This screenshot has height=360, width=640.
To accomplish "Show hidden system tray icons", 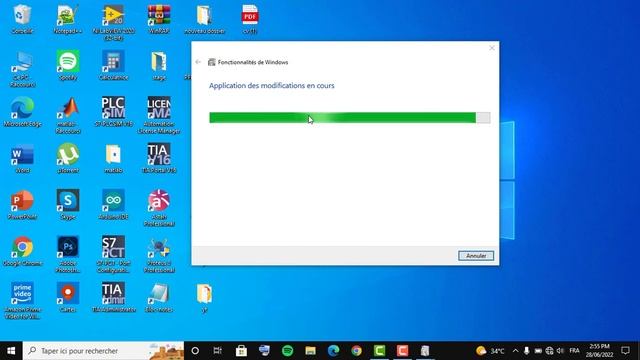I will [515, 351].
